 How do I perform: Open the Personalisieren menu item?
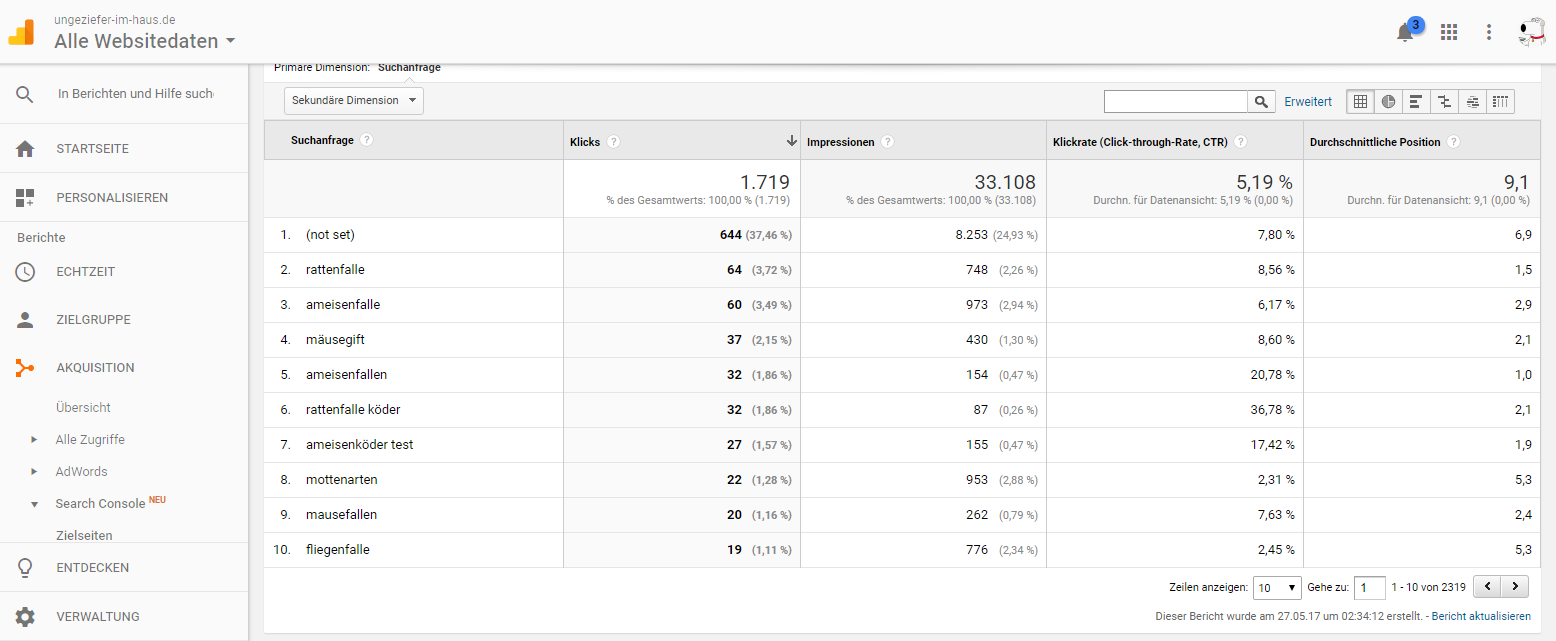point(112,198)
